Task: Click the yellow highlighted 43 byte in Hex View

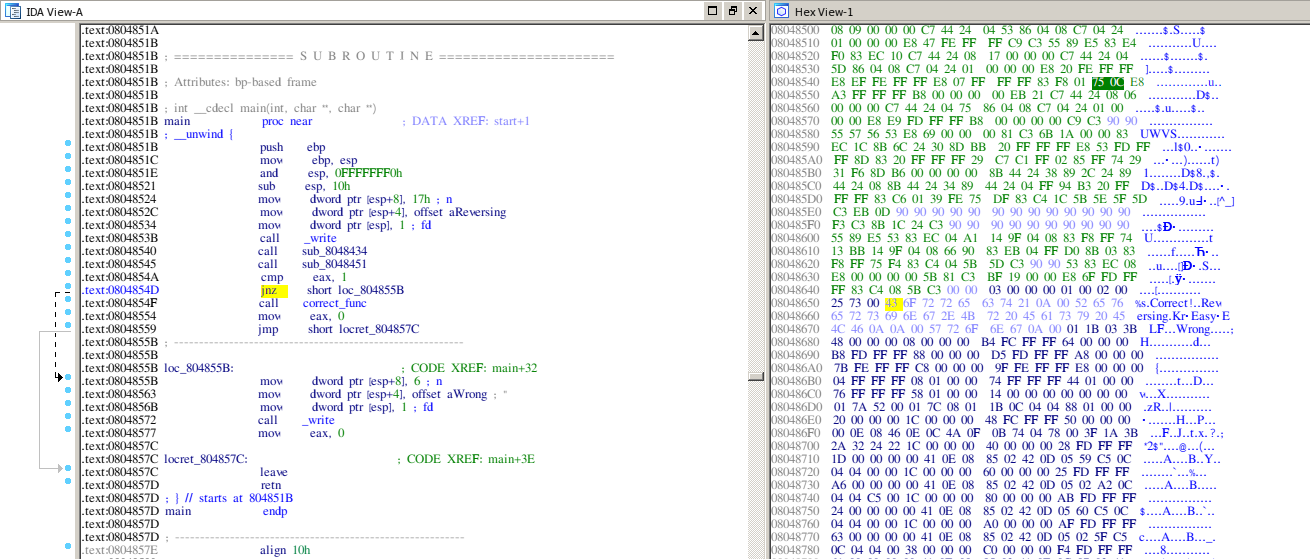Action: (893, 303)
